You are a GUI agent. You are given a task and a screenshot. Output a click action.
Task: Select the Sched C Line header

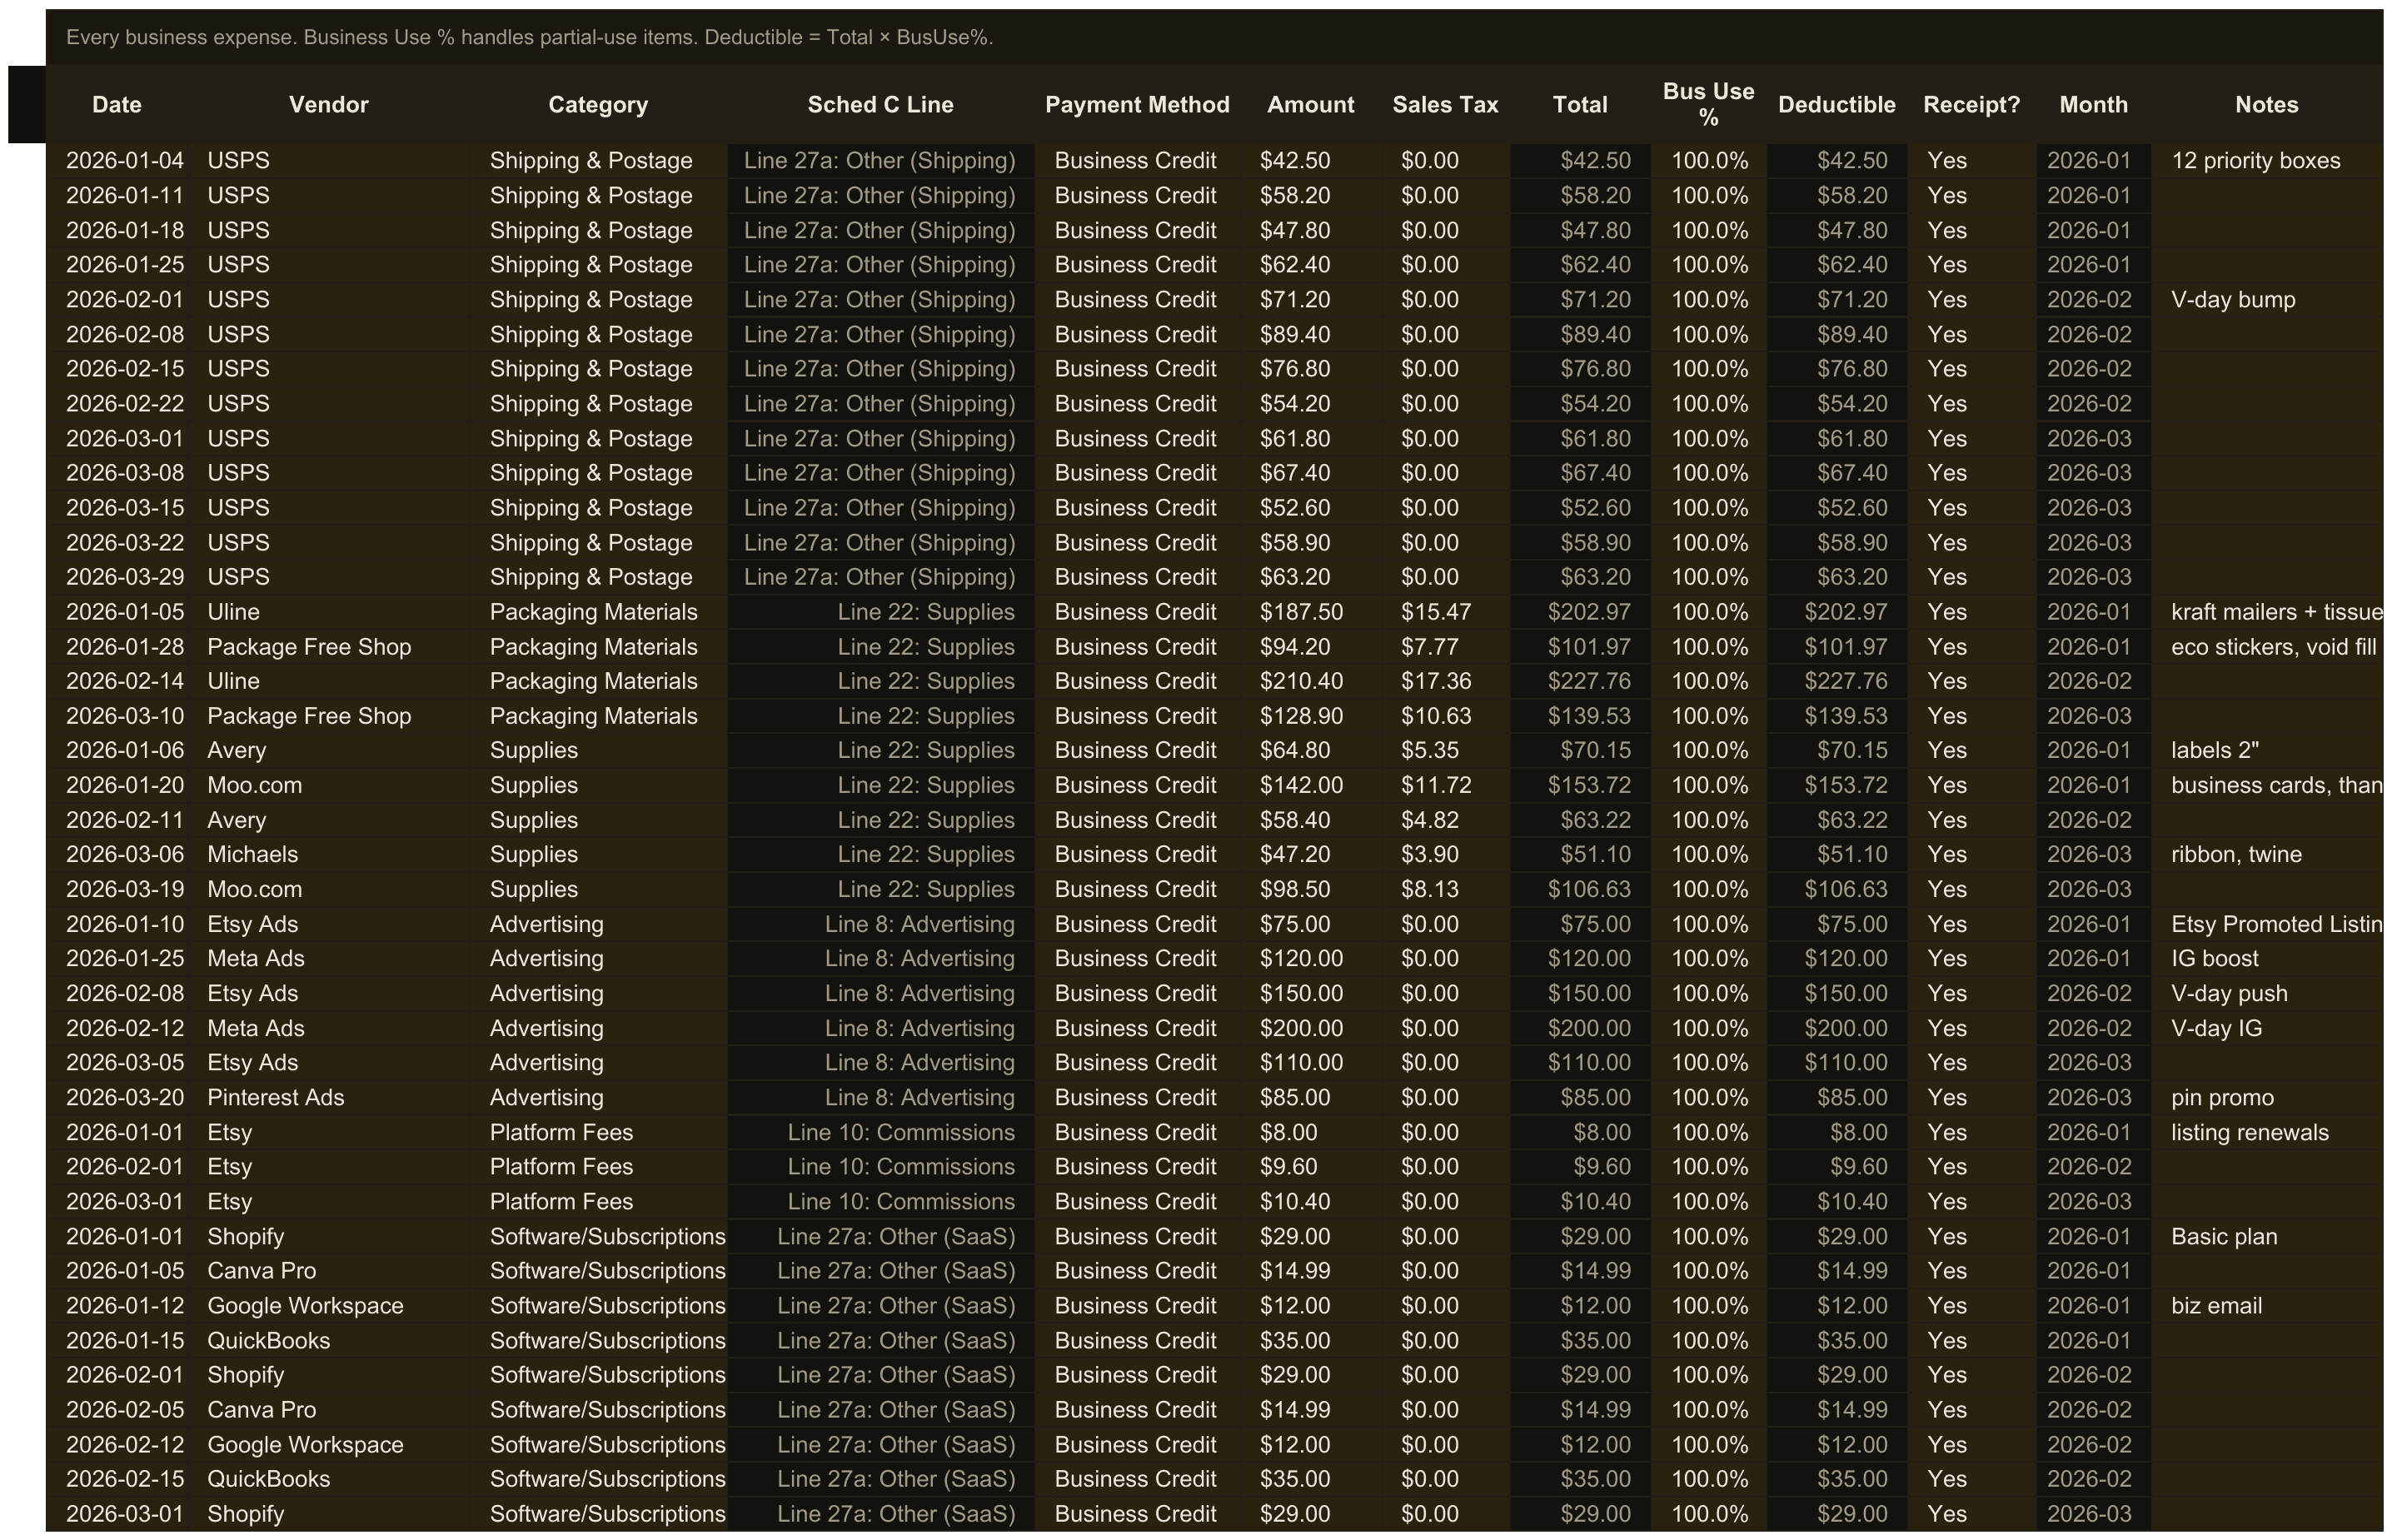pos(880,104)
